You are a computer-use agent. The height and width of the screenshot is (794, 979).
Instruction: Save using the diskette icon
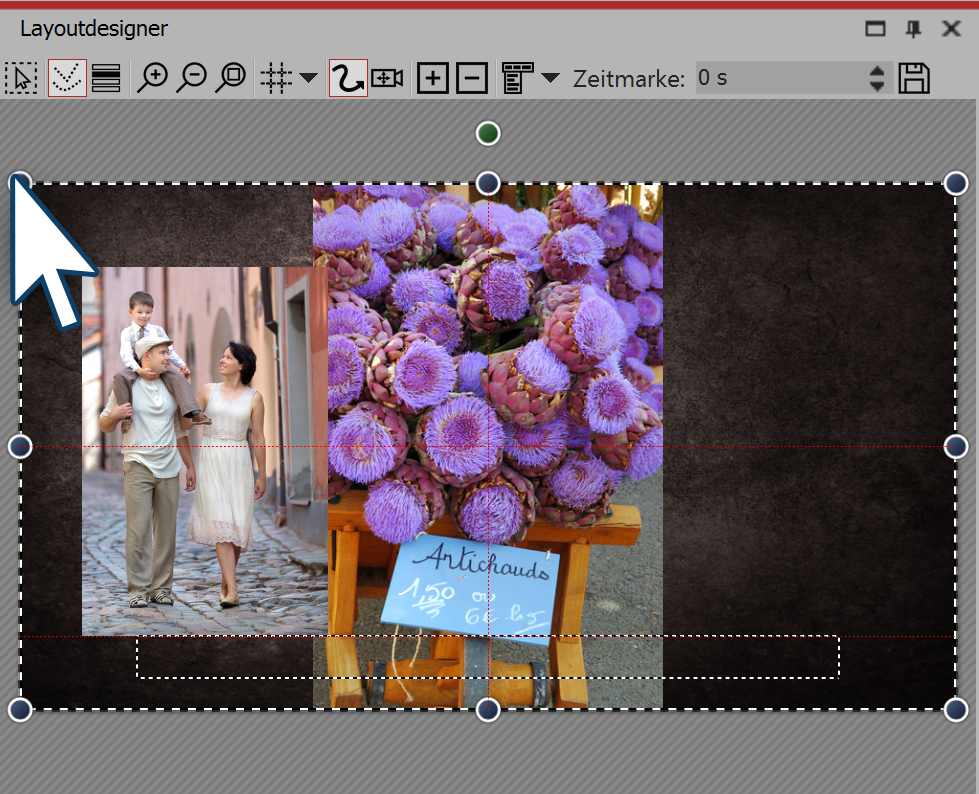913,77
